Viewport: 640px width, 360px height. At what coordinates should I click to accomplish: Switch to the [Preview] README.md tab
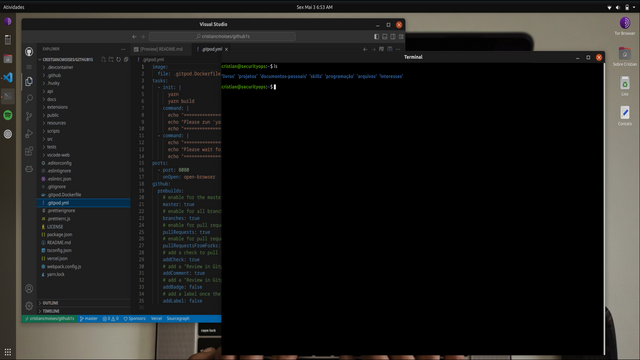[161, 49]
